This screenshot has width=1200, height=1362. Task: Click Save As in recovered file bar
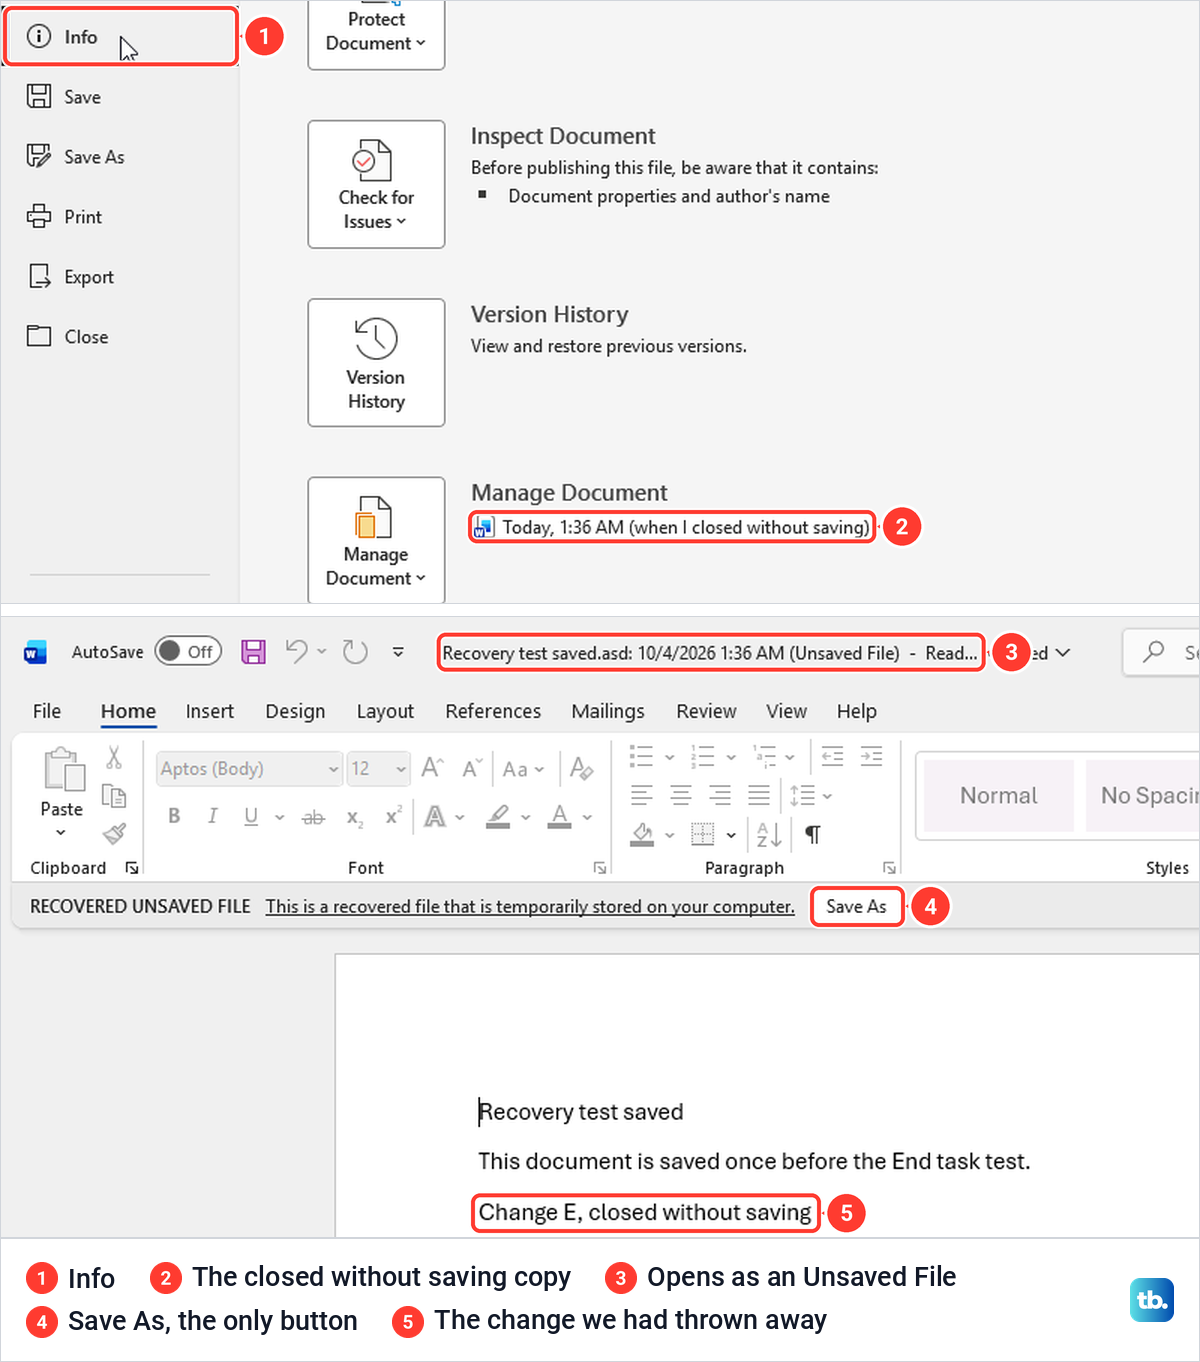tap(856, 906)
